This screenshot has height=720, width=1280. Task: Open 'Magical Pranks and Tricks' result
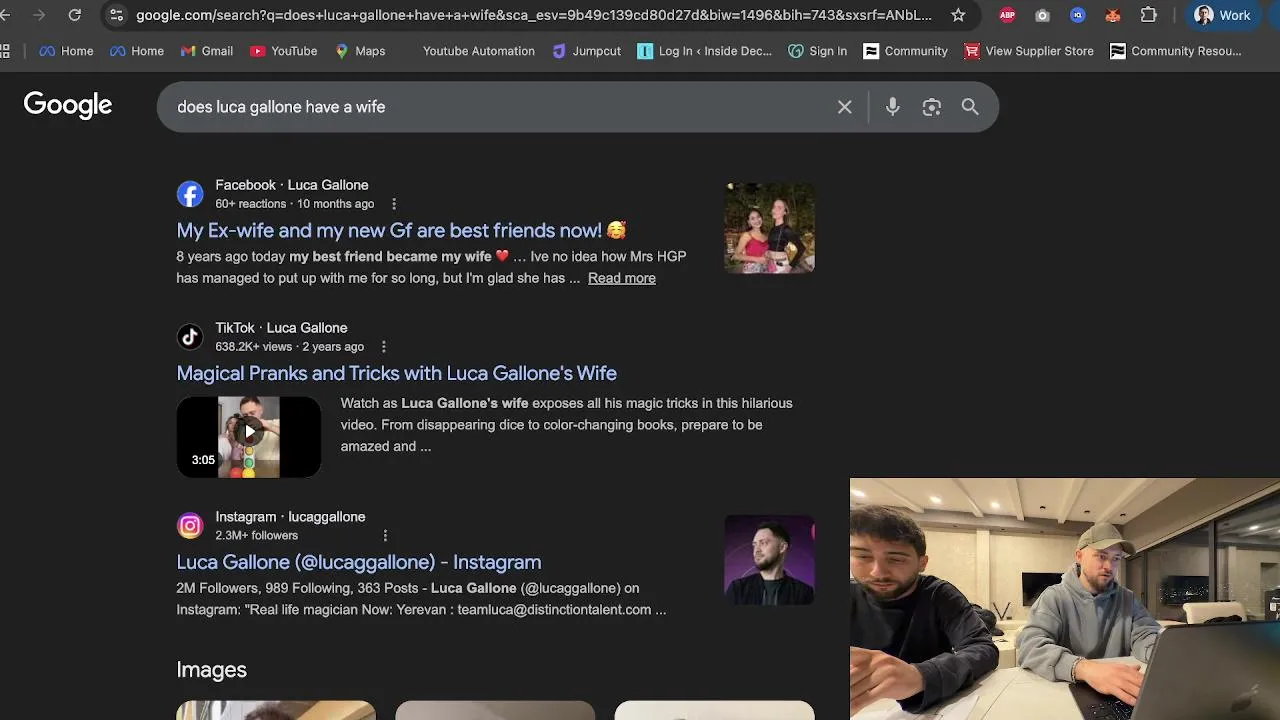click(x=396, y=373)
